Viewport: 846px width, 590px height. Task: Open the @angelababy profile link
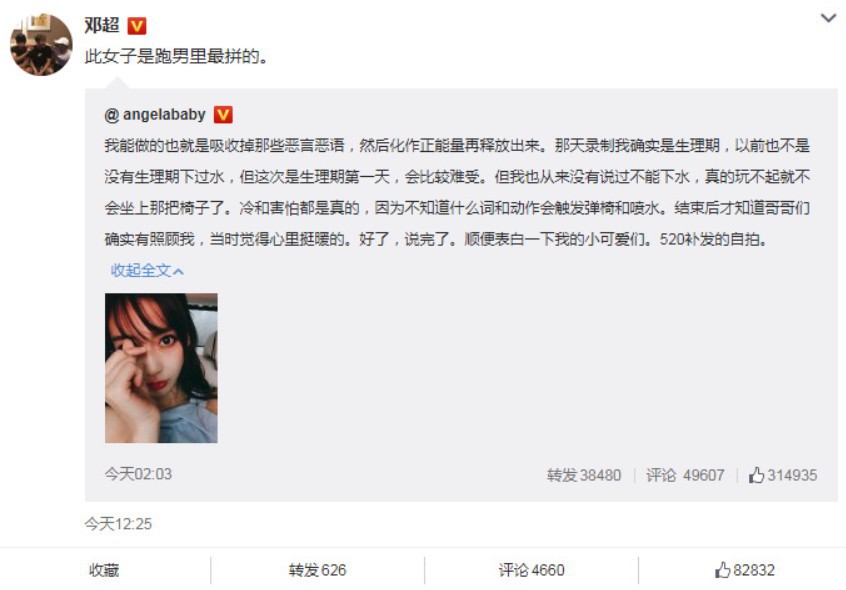coord(155,114)
